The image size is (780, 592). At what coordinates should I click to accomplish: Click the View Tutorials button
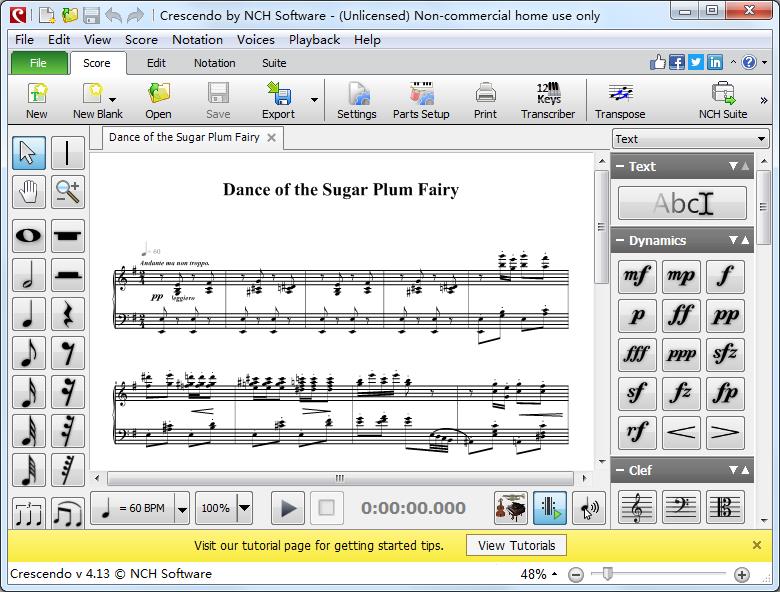click(x=516, y=545)
